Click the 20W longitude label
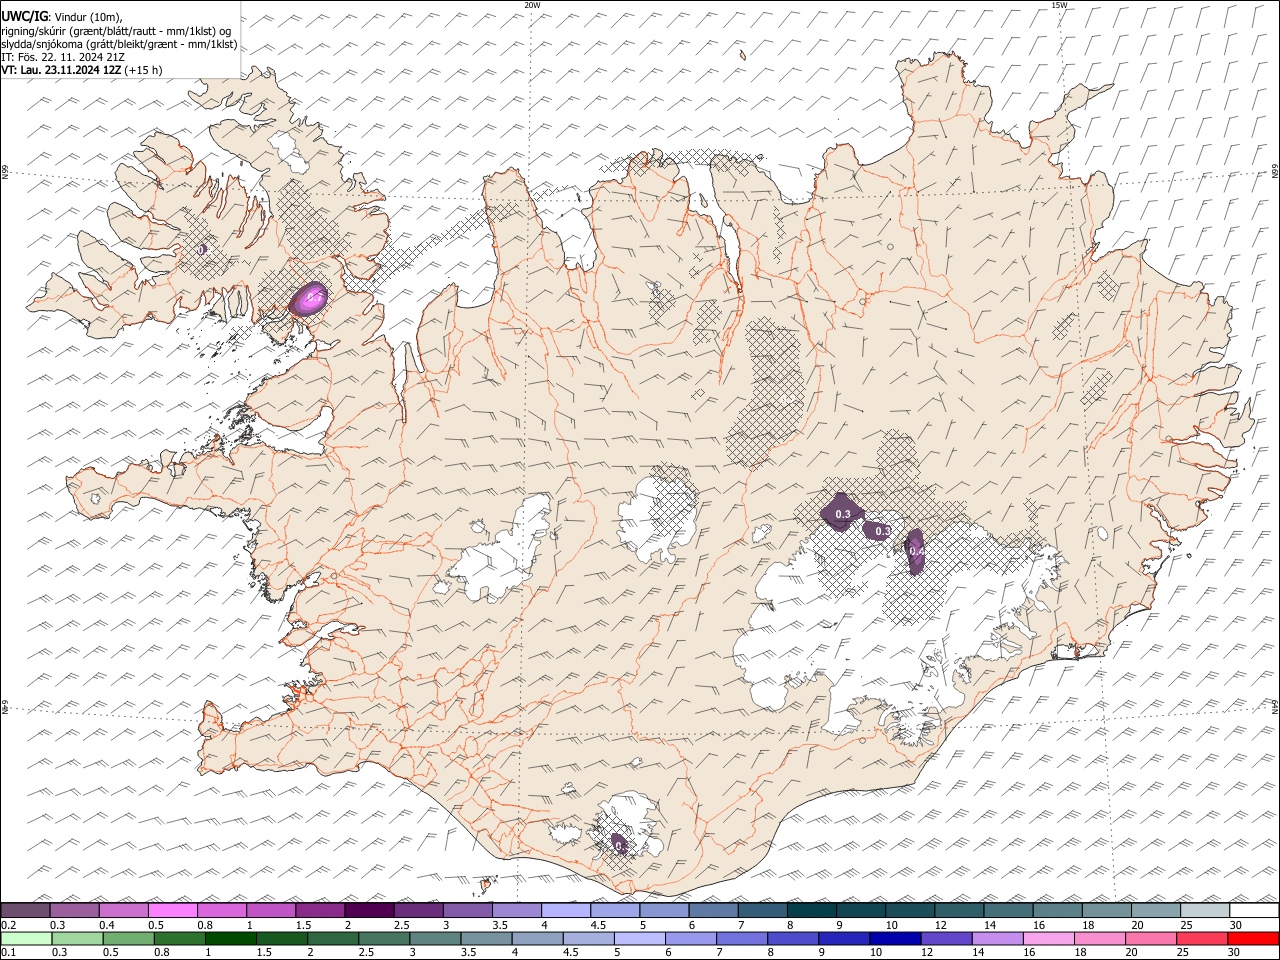This screenshot has height=960, width=1280. [532, 5]
